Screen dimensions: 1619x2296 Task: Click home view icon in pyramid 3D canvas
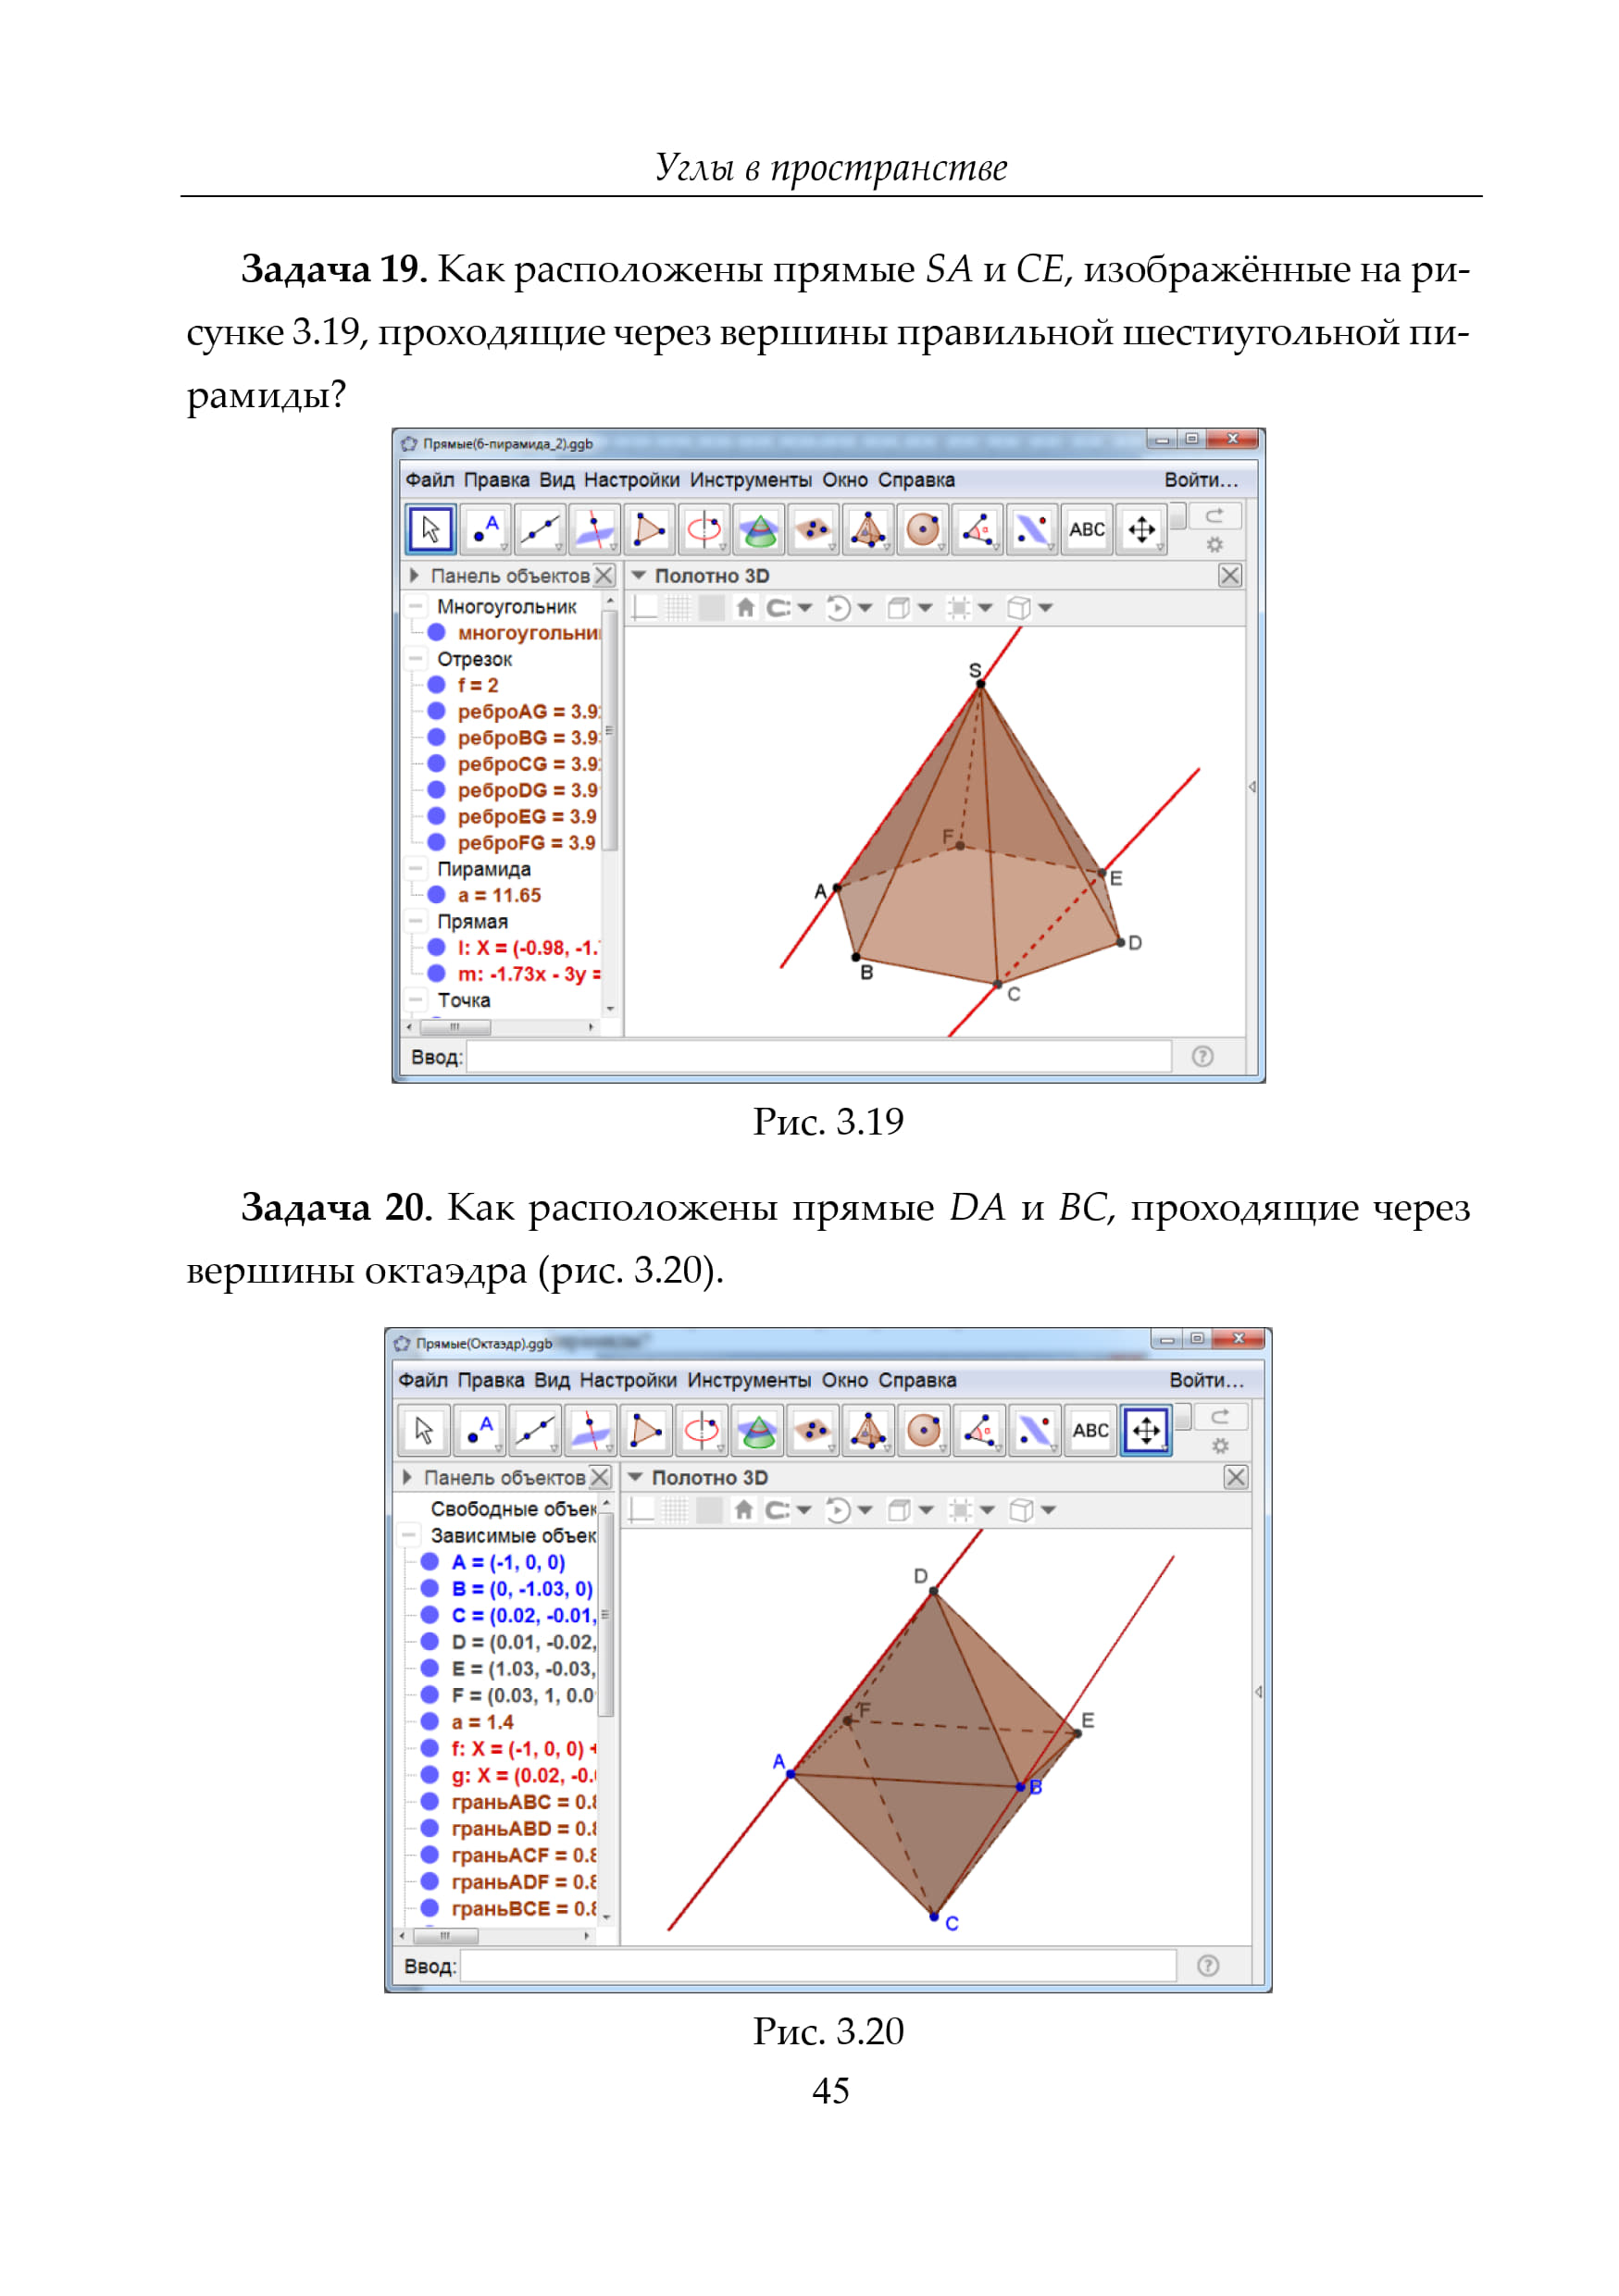pyautogui.click(x=745, y=608)
